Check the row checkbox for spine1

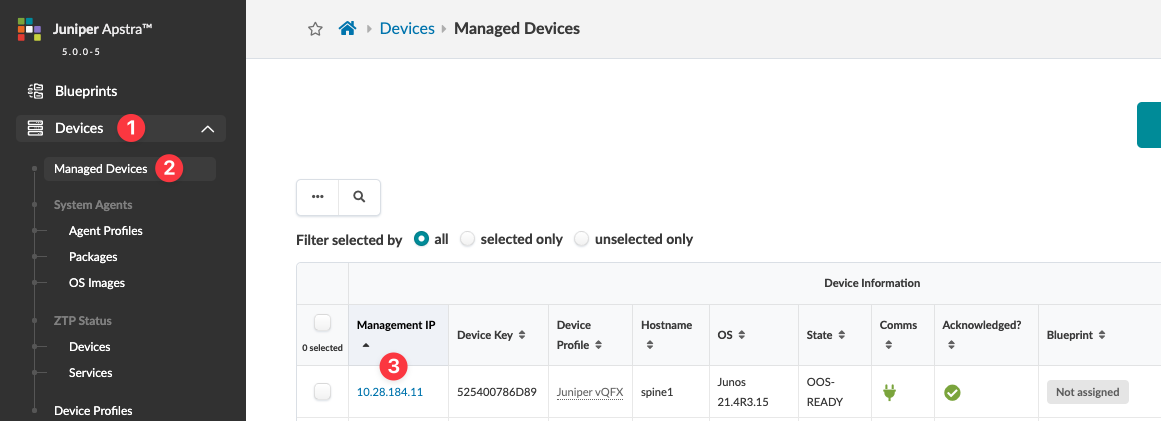coord(322,392)
